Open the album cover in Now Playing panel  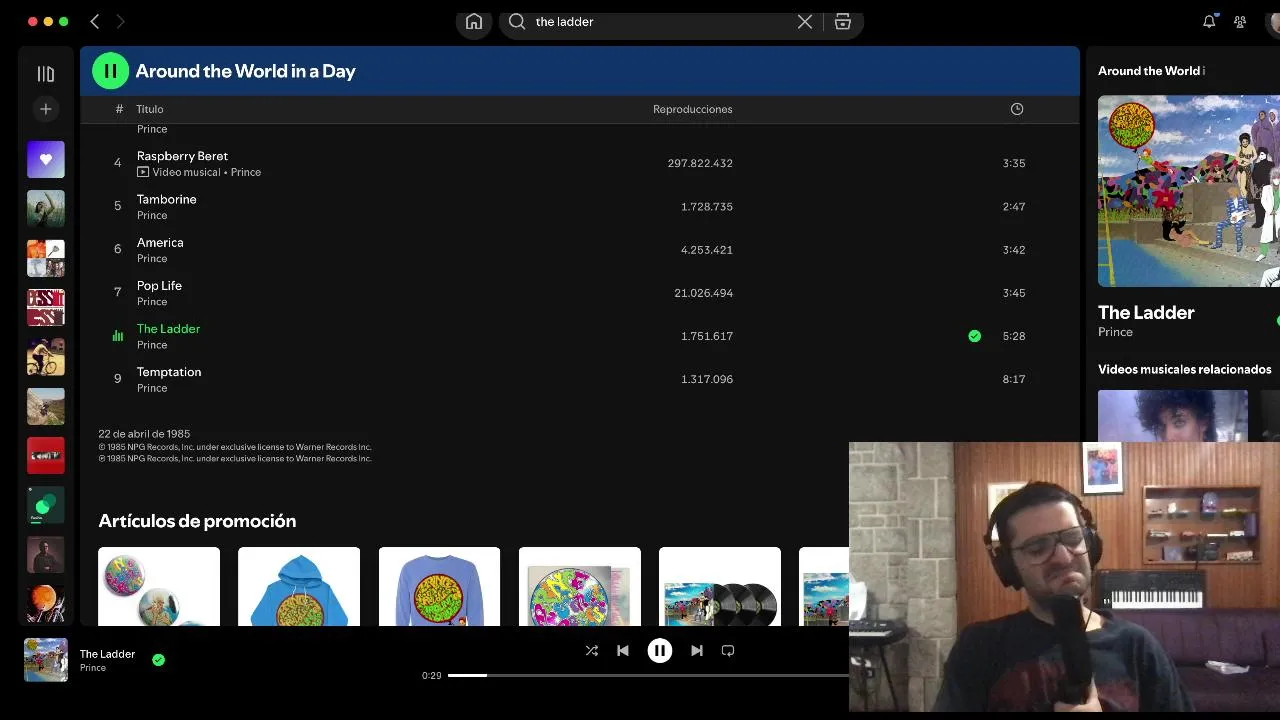pos(1189,191)
